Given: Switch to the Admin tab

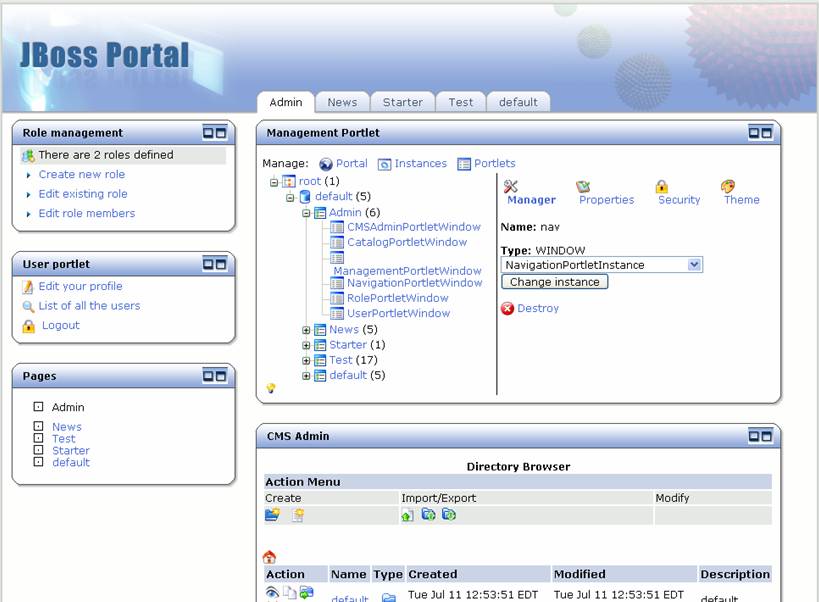Looking at the screenshot, I should (x=286, y=102).
